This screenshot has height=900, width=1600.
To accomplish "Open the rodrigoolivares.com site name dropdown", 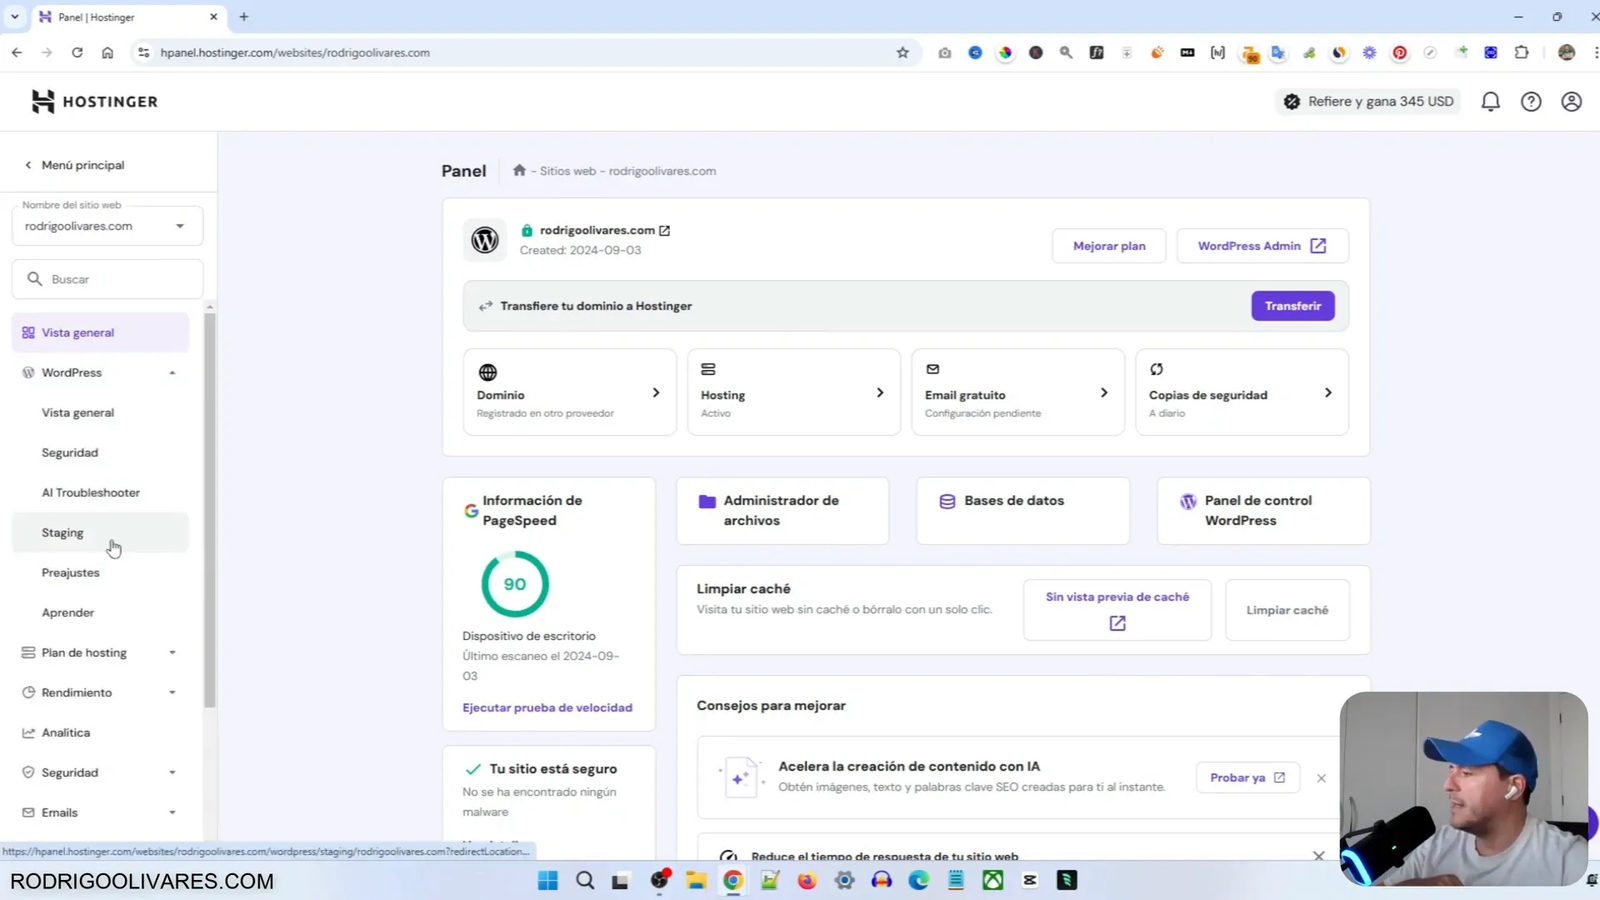I will (179, 225).
